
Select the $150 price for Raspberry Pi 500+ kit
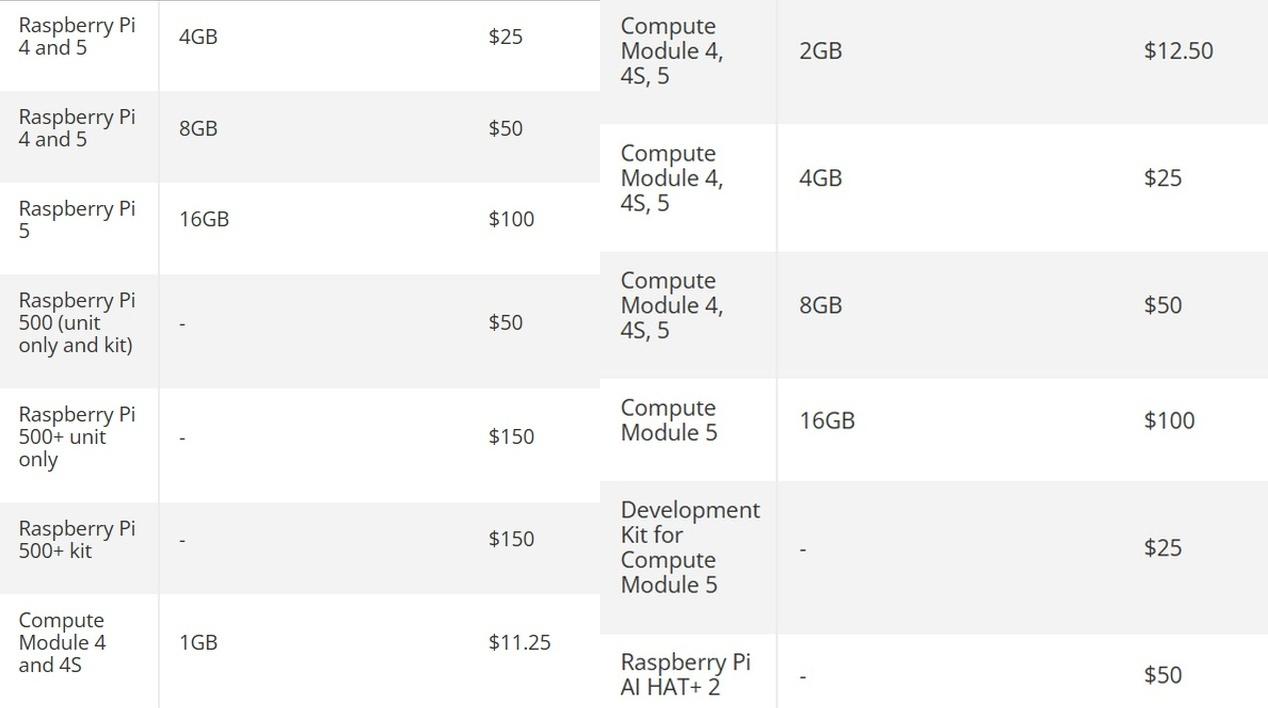point(511,539)
